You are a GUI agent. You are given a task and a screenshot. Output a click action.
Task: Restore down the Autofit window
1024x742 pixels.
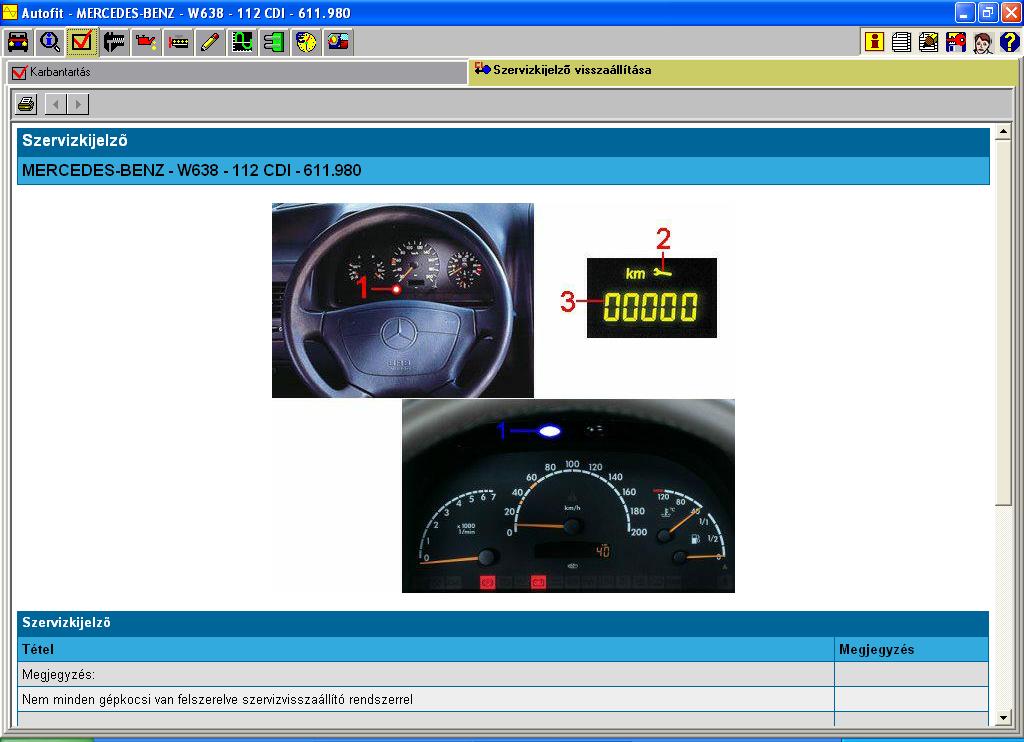987,12
